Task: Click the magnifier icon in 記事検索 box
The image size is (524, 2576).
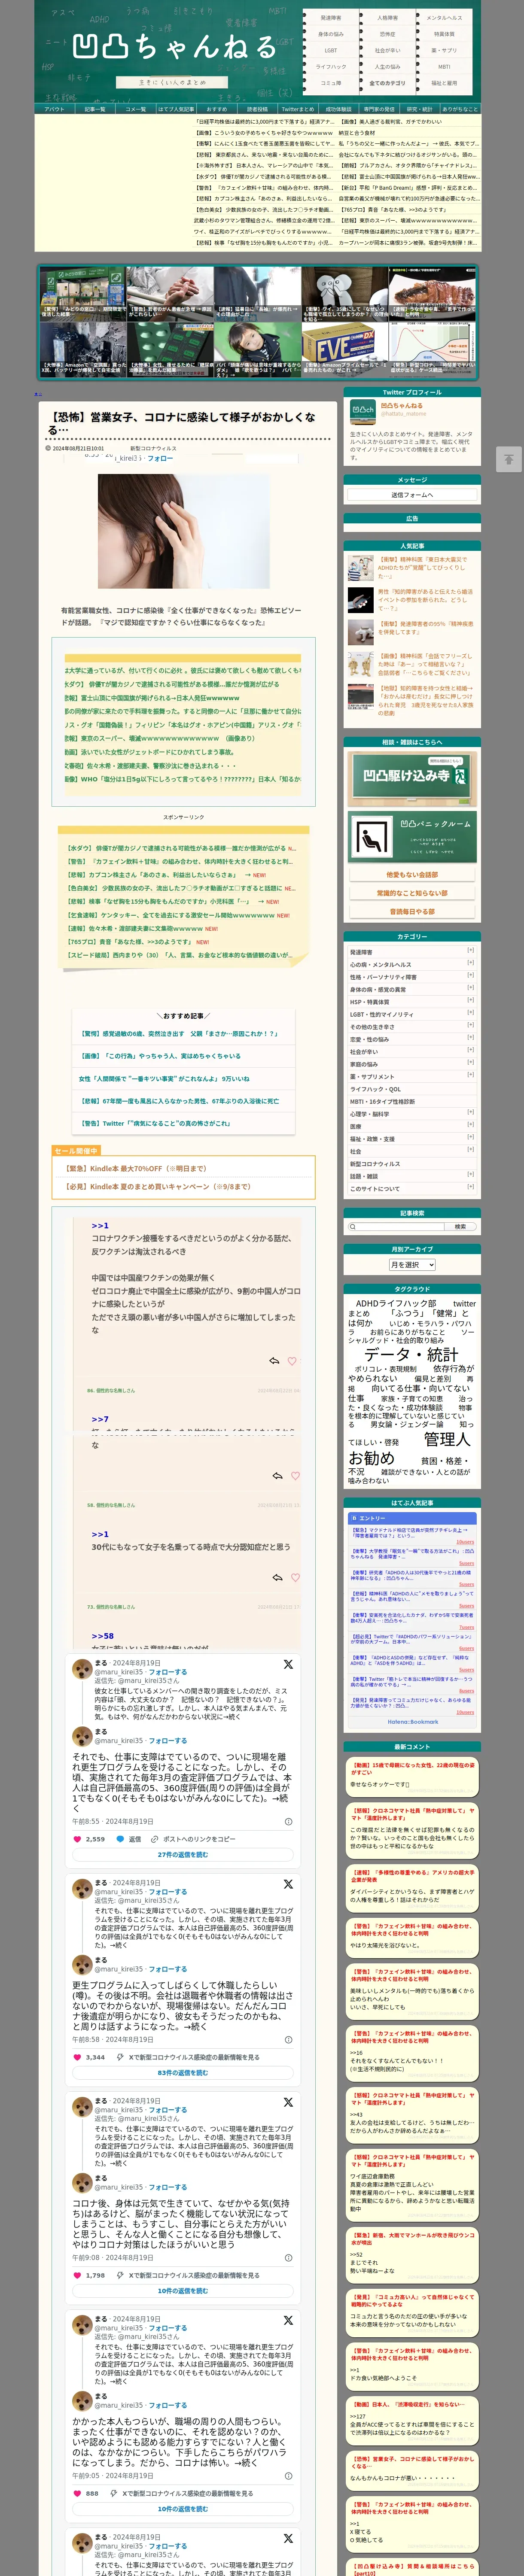Action: (x=352, y=1227)
